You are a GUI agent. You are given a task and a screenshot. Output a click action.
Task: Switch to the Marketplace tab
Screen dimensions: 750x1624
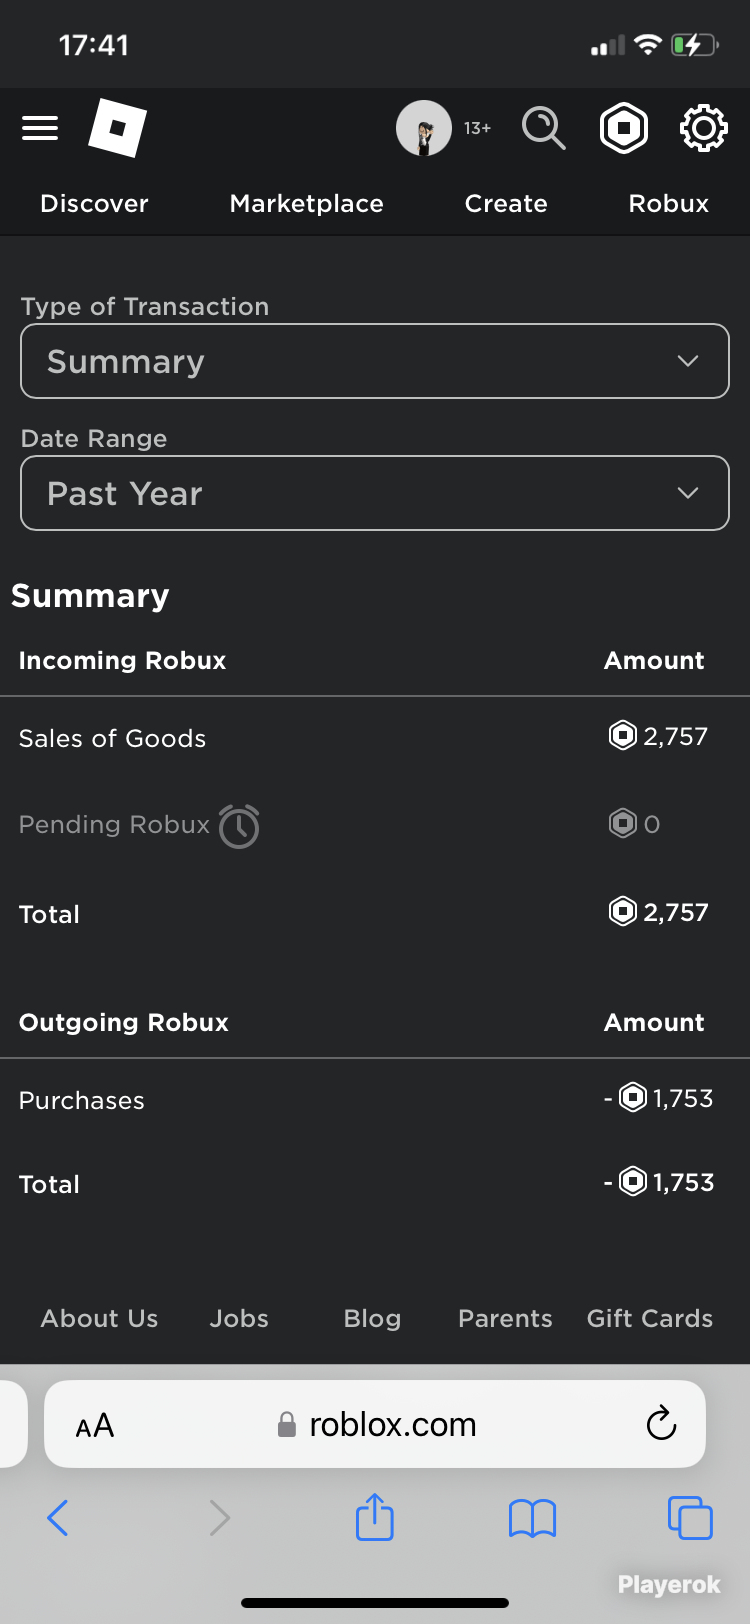[x=307, y=203]
